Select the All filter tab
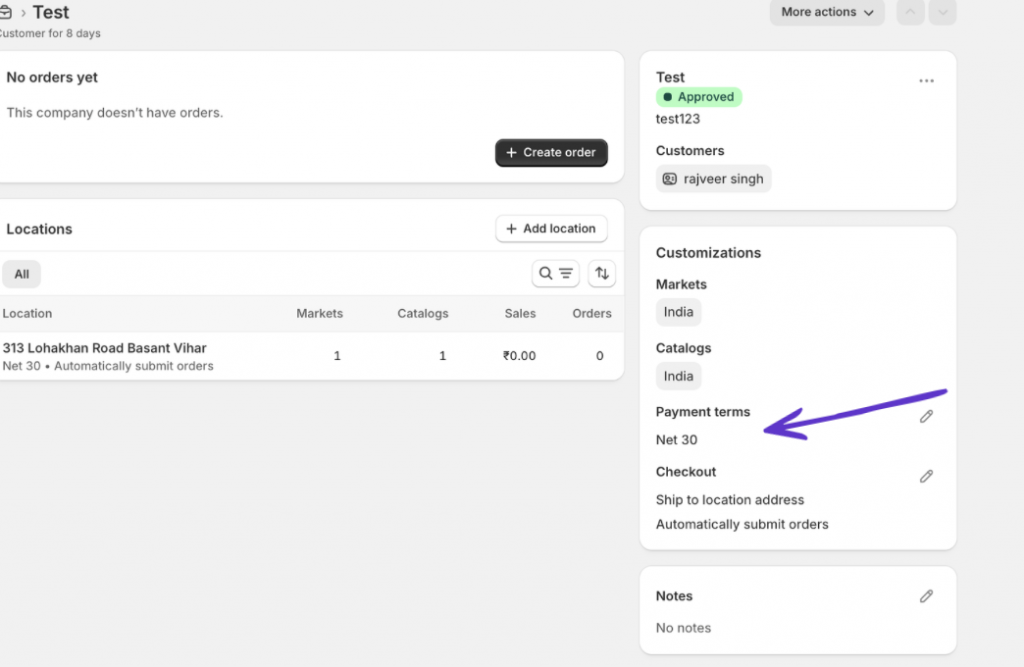The height and width of the screenshot is (667, 1024). (x=21, y=273)
